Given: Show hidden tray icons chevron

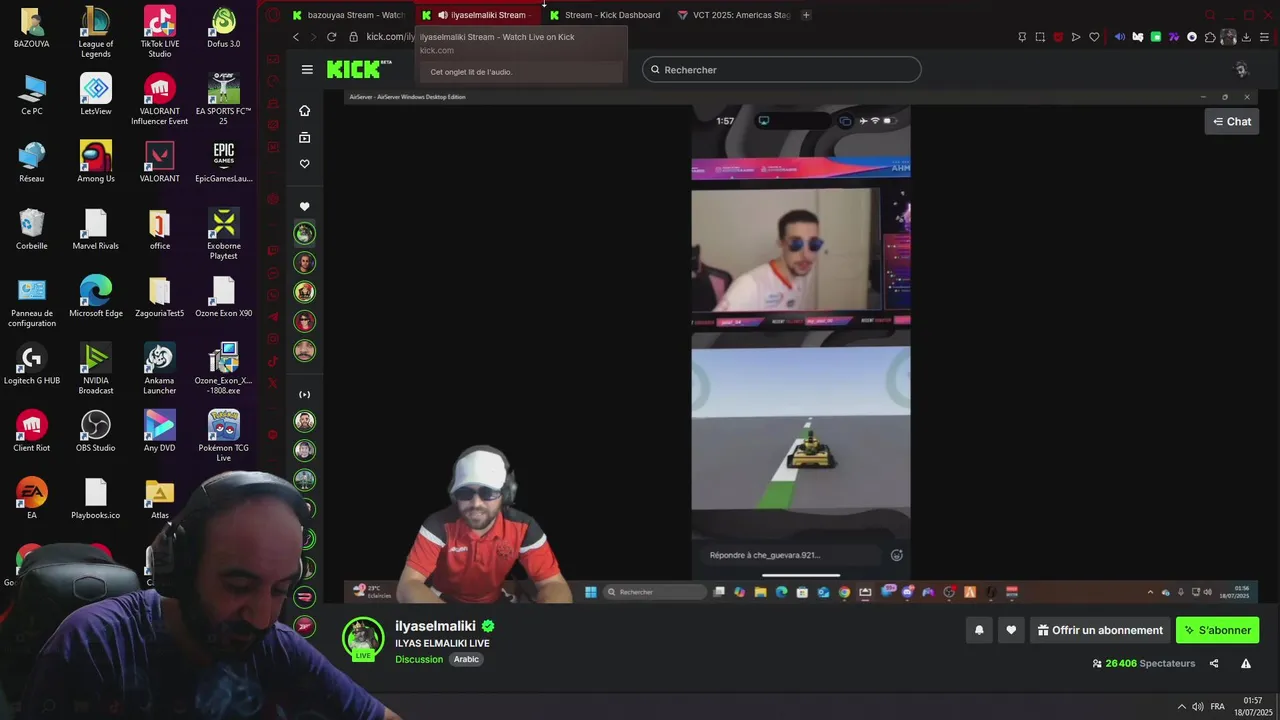Looking at the screenshot, I should [1181, 706].
